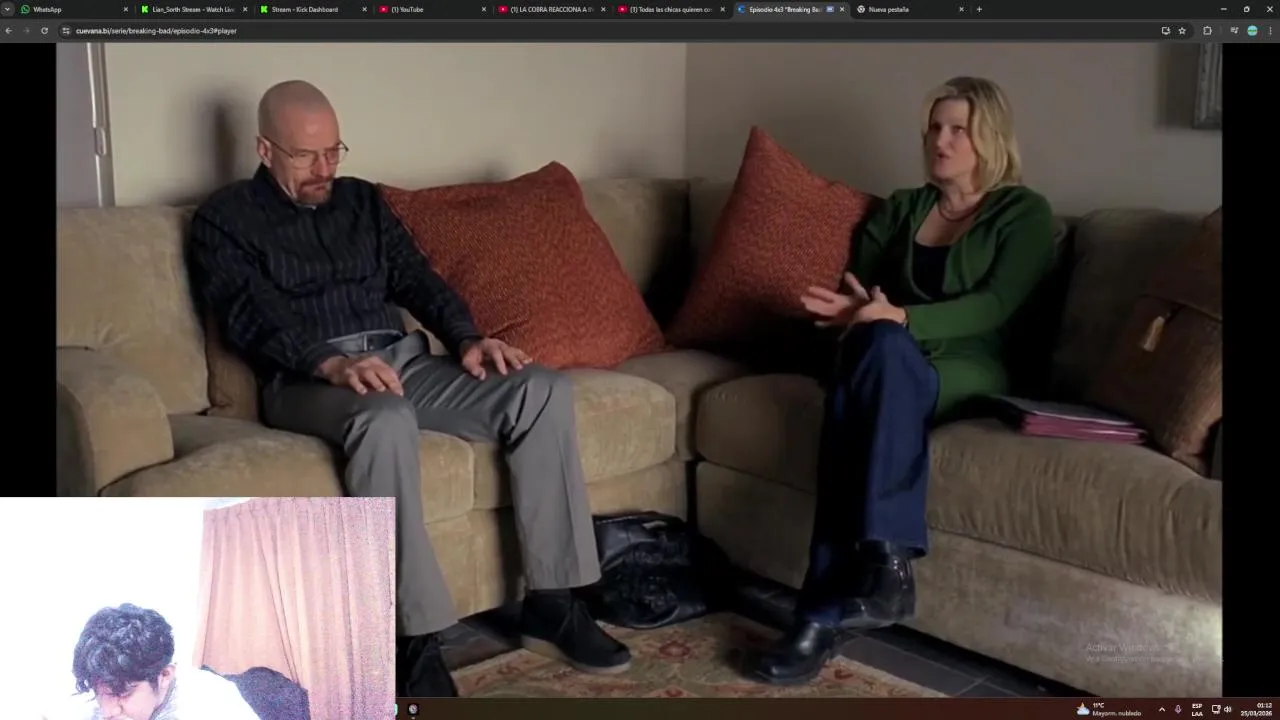View site information icon in address bar
This screenshot has height=720, width=1280.
tap(66, 31)
